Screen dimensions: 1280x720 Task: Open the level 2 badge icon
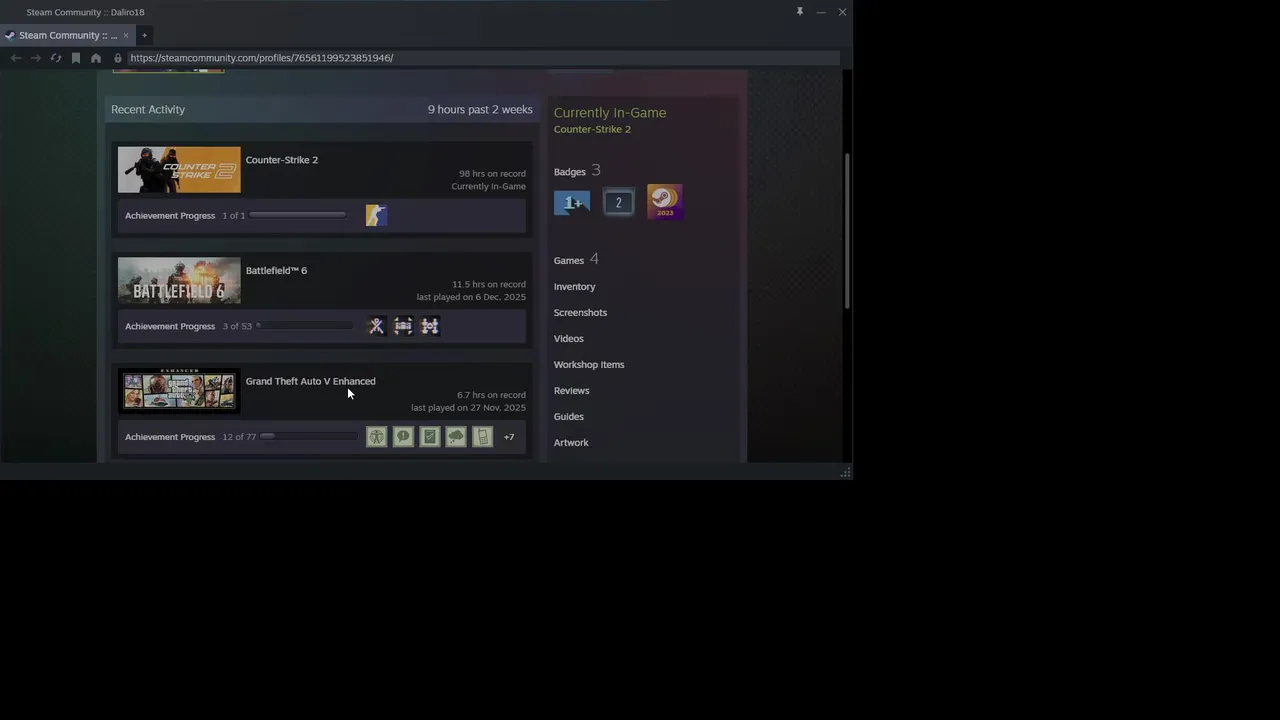(618, 202)
